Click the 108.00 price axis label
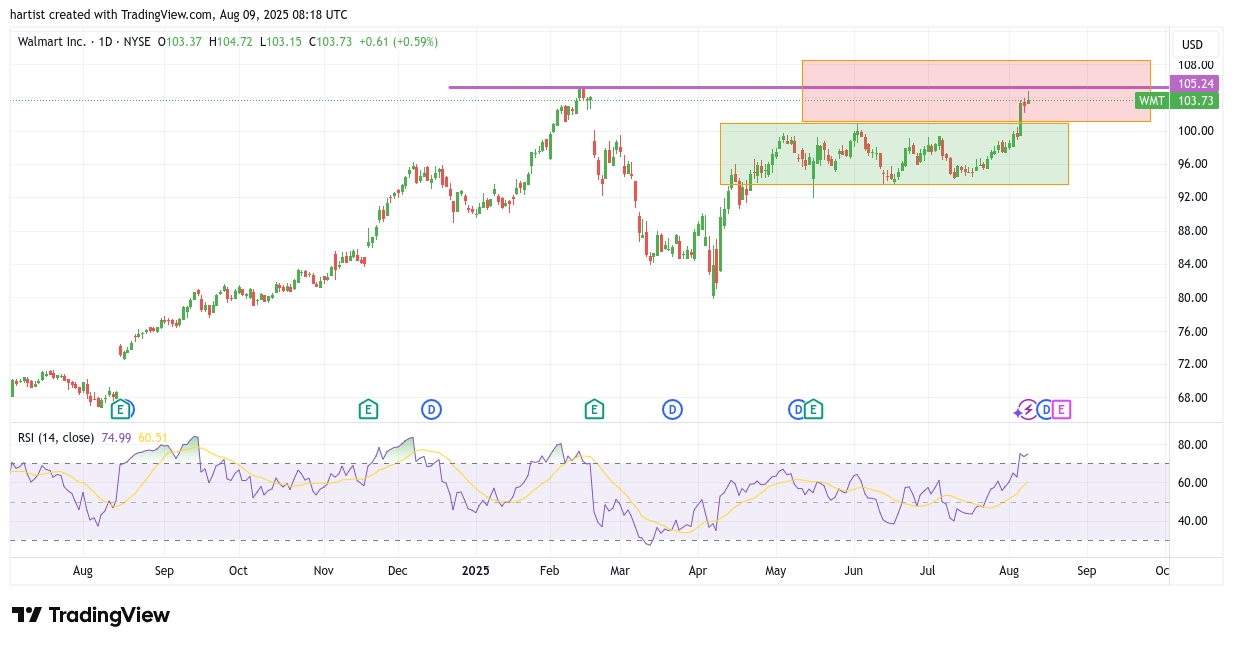The height and width of the screenshot is (645, 1233). coord(1196,64)
